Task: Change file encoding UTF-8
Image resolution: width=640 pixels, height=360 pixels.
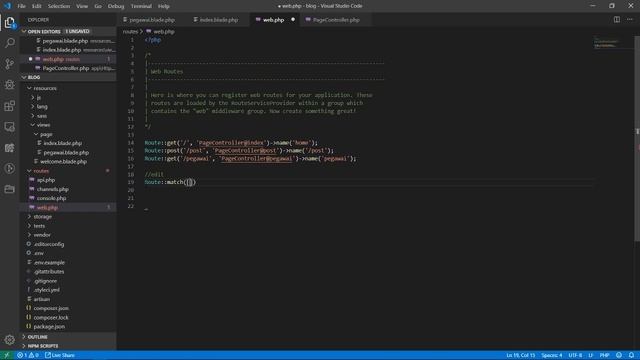Action: point(575,355)
